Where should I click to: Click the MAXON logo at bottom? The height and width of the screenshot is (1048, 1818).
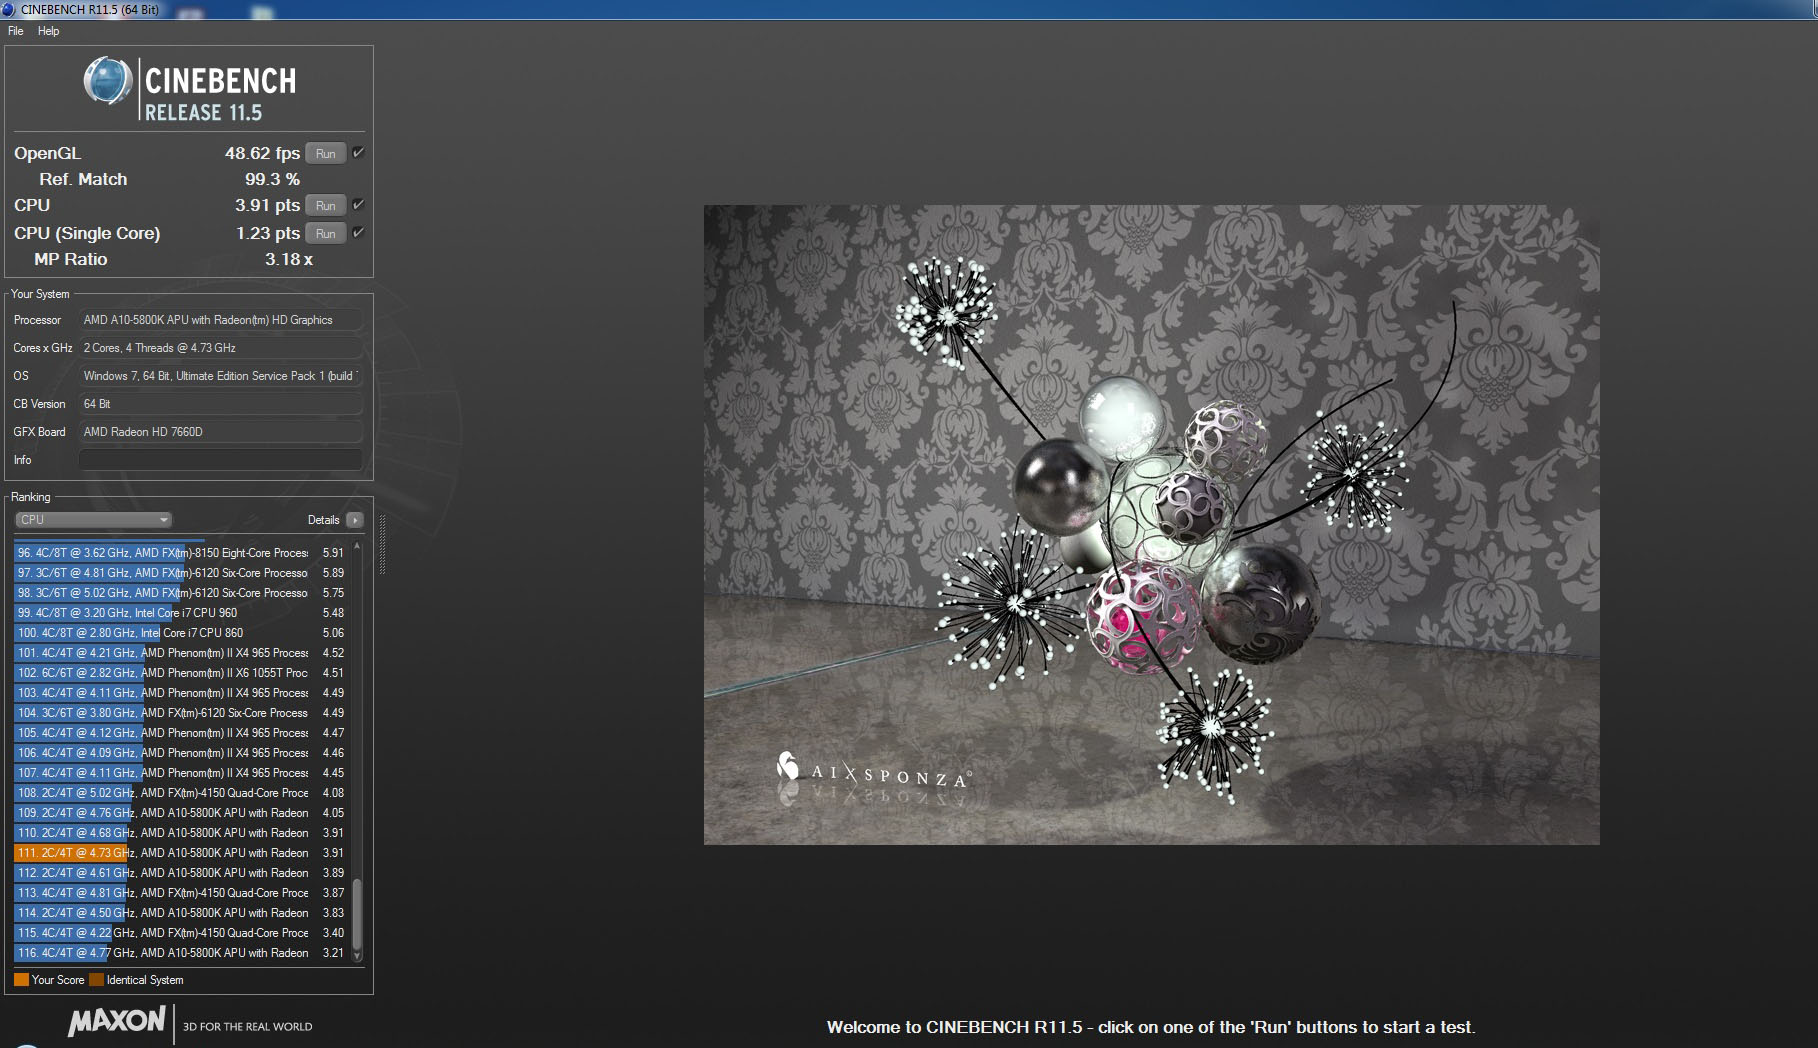[x=116, y=1021]
